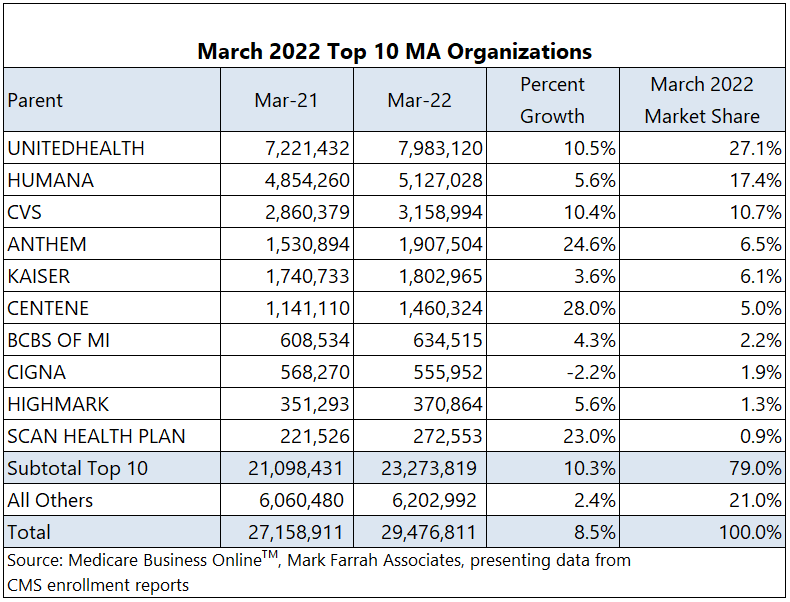Select Highmark market share 1.3%
Viewport: 790px width, 602px height.
point(761,405)
